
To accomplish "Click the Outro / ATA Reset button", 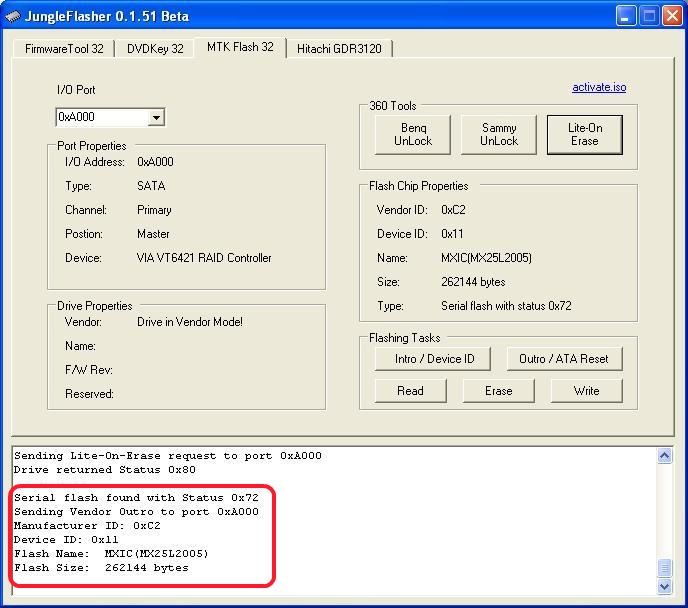I will [x=564, y=359].
